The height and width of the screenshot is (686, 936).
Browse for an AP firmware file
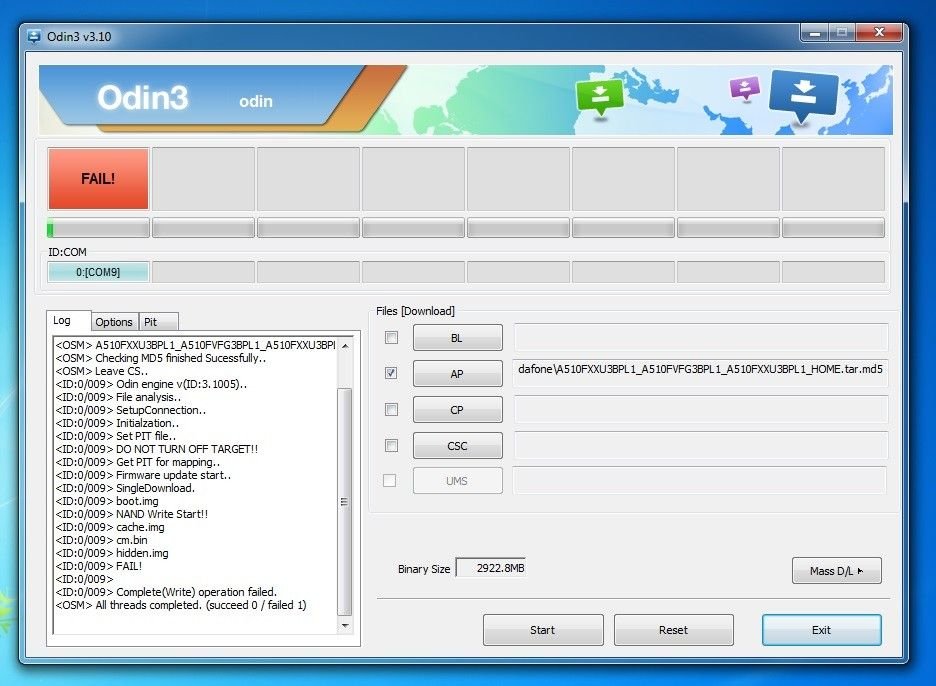457,374
